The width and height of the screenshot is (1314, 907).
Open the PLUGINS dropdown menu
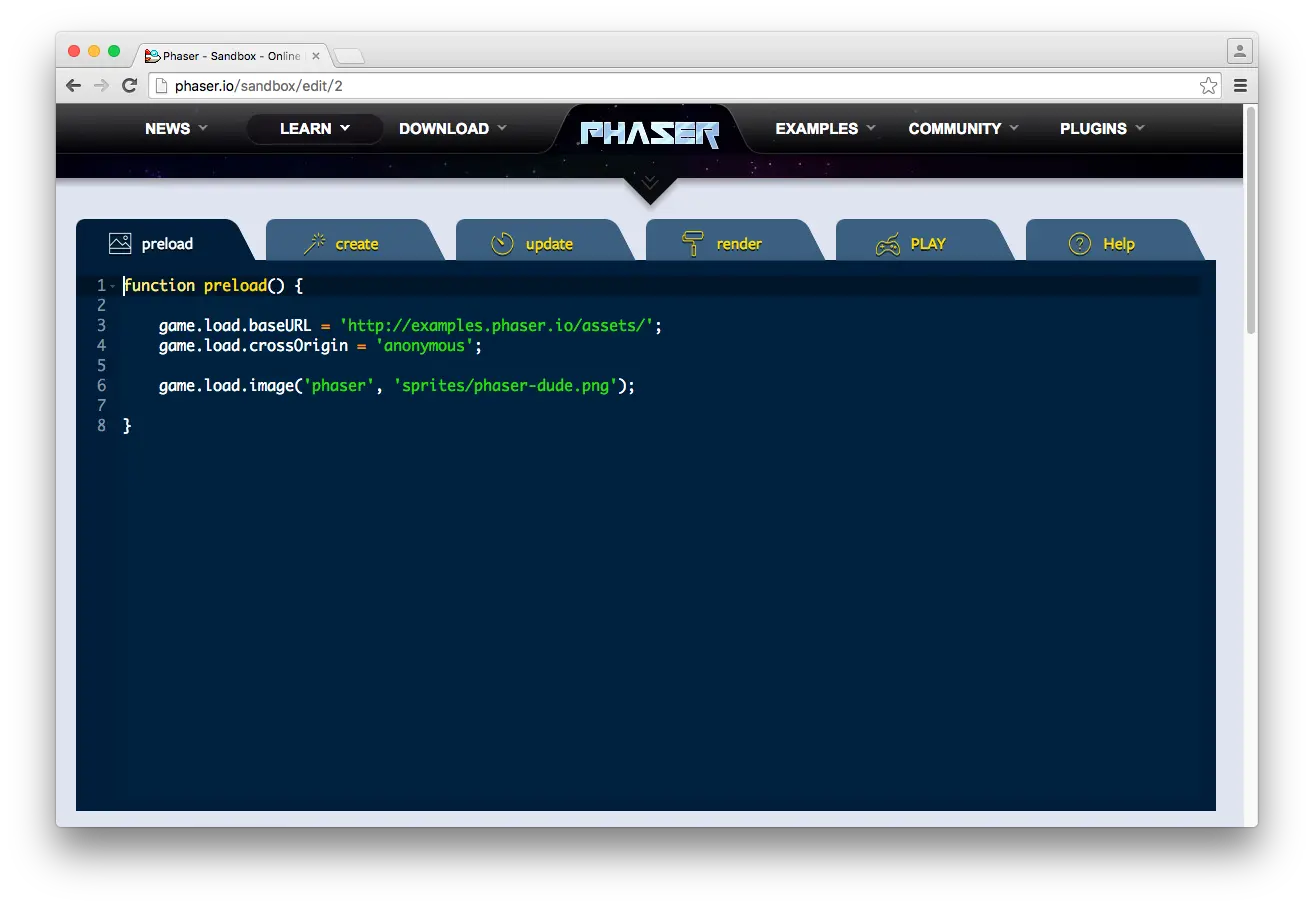pos(1102,128)
